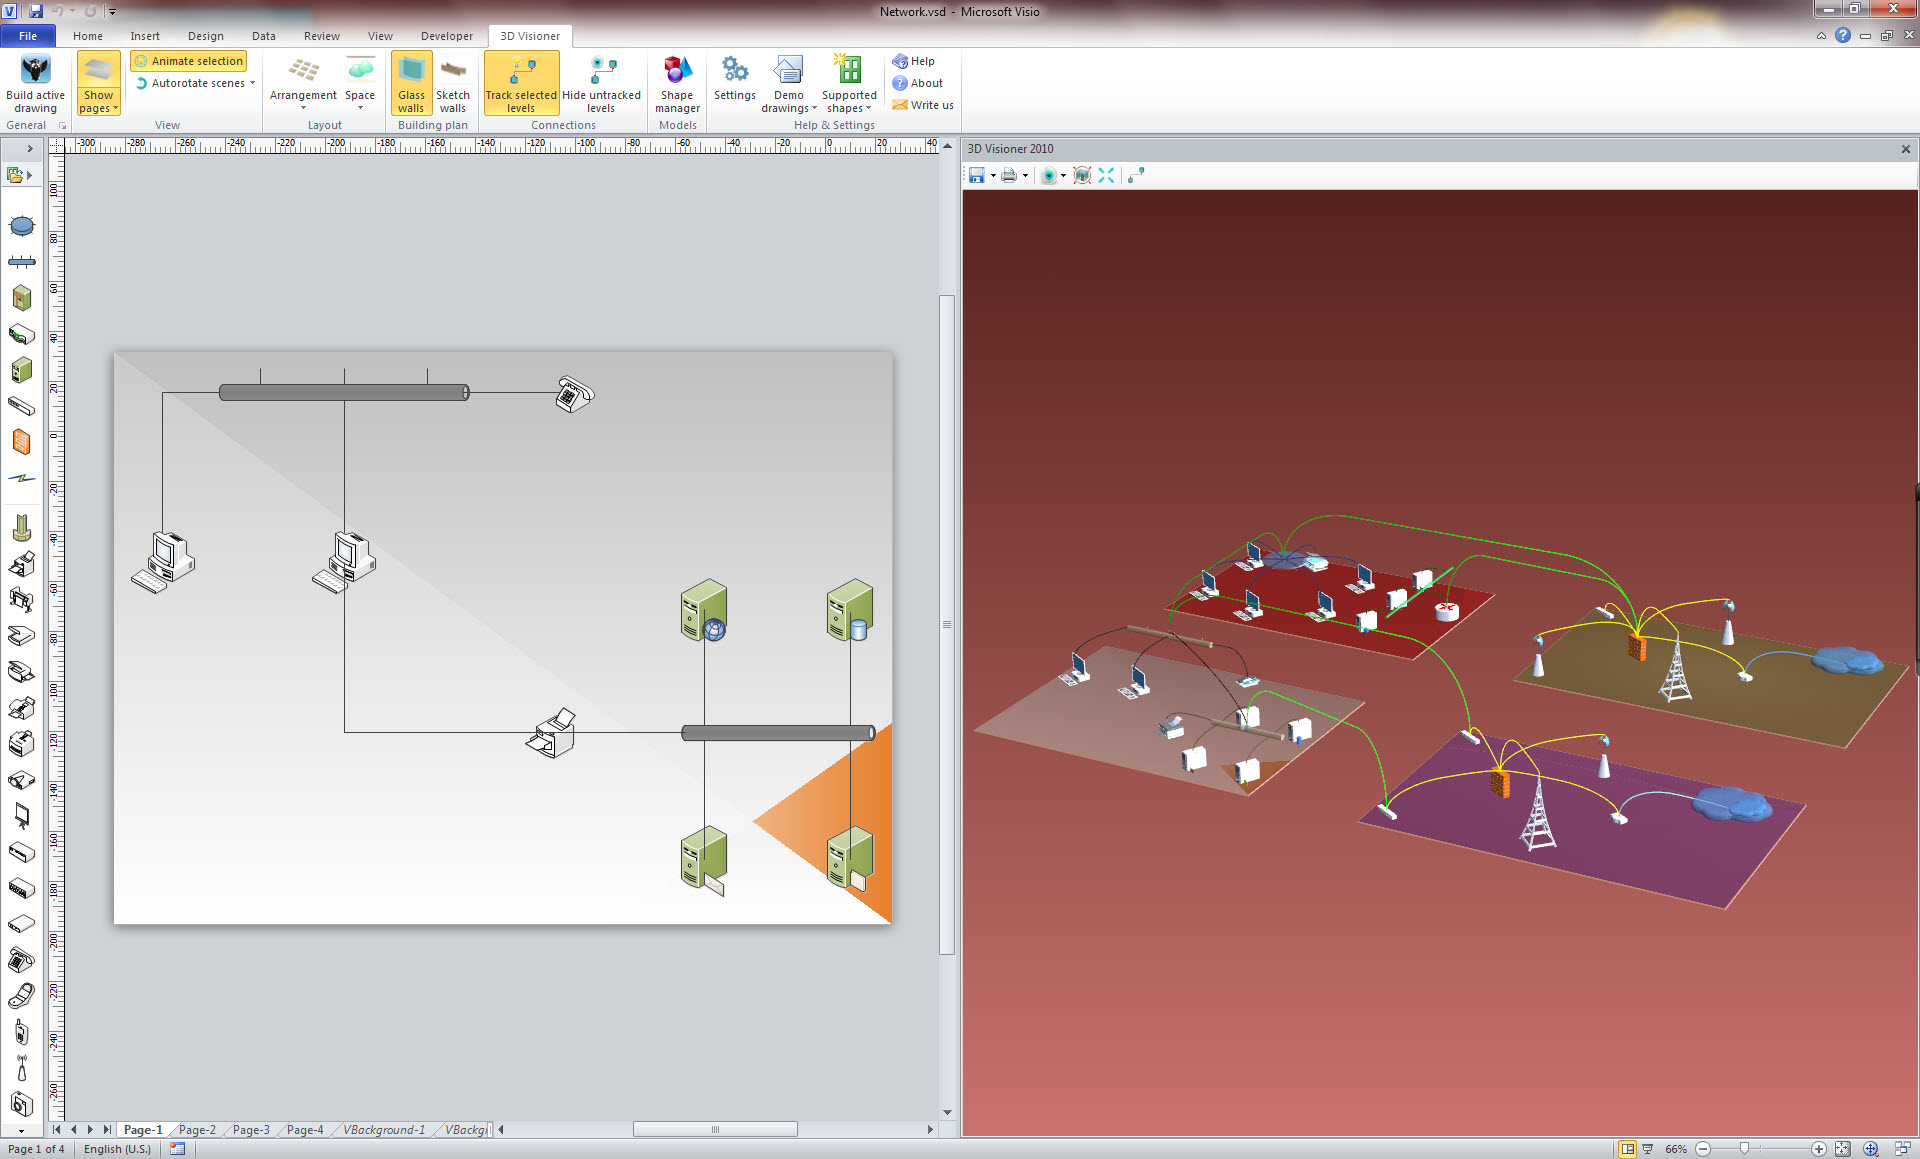This screenshot has height=1159, width=1920.
Task: Click the zoom slider in status bar
Action: coord(1744,1149)
